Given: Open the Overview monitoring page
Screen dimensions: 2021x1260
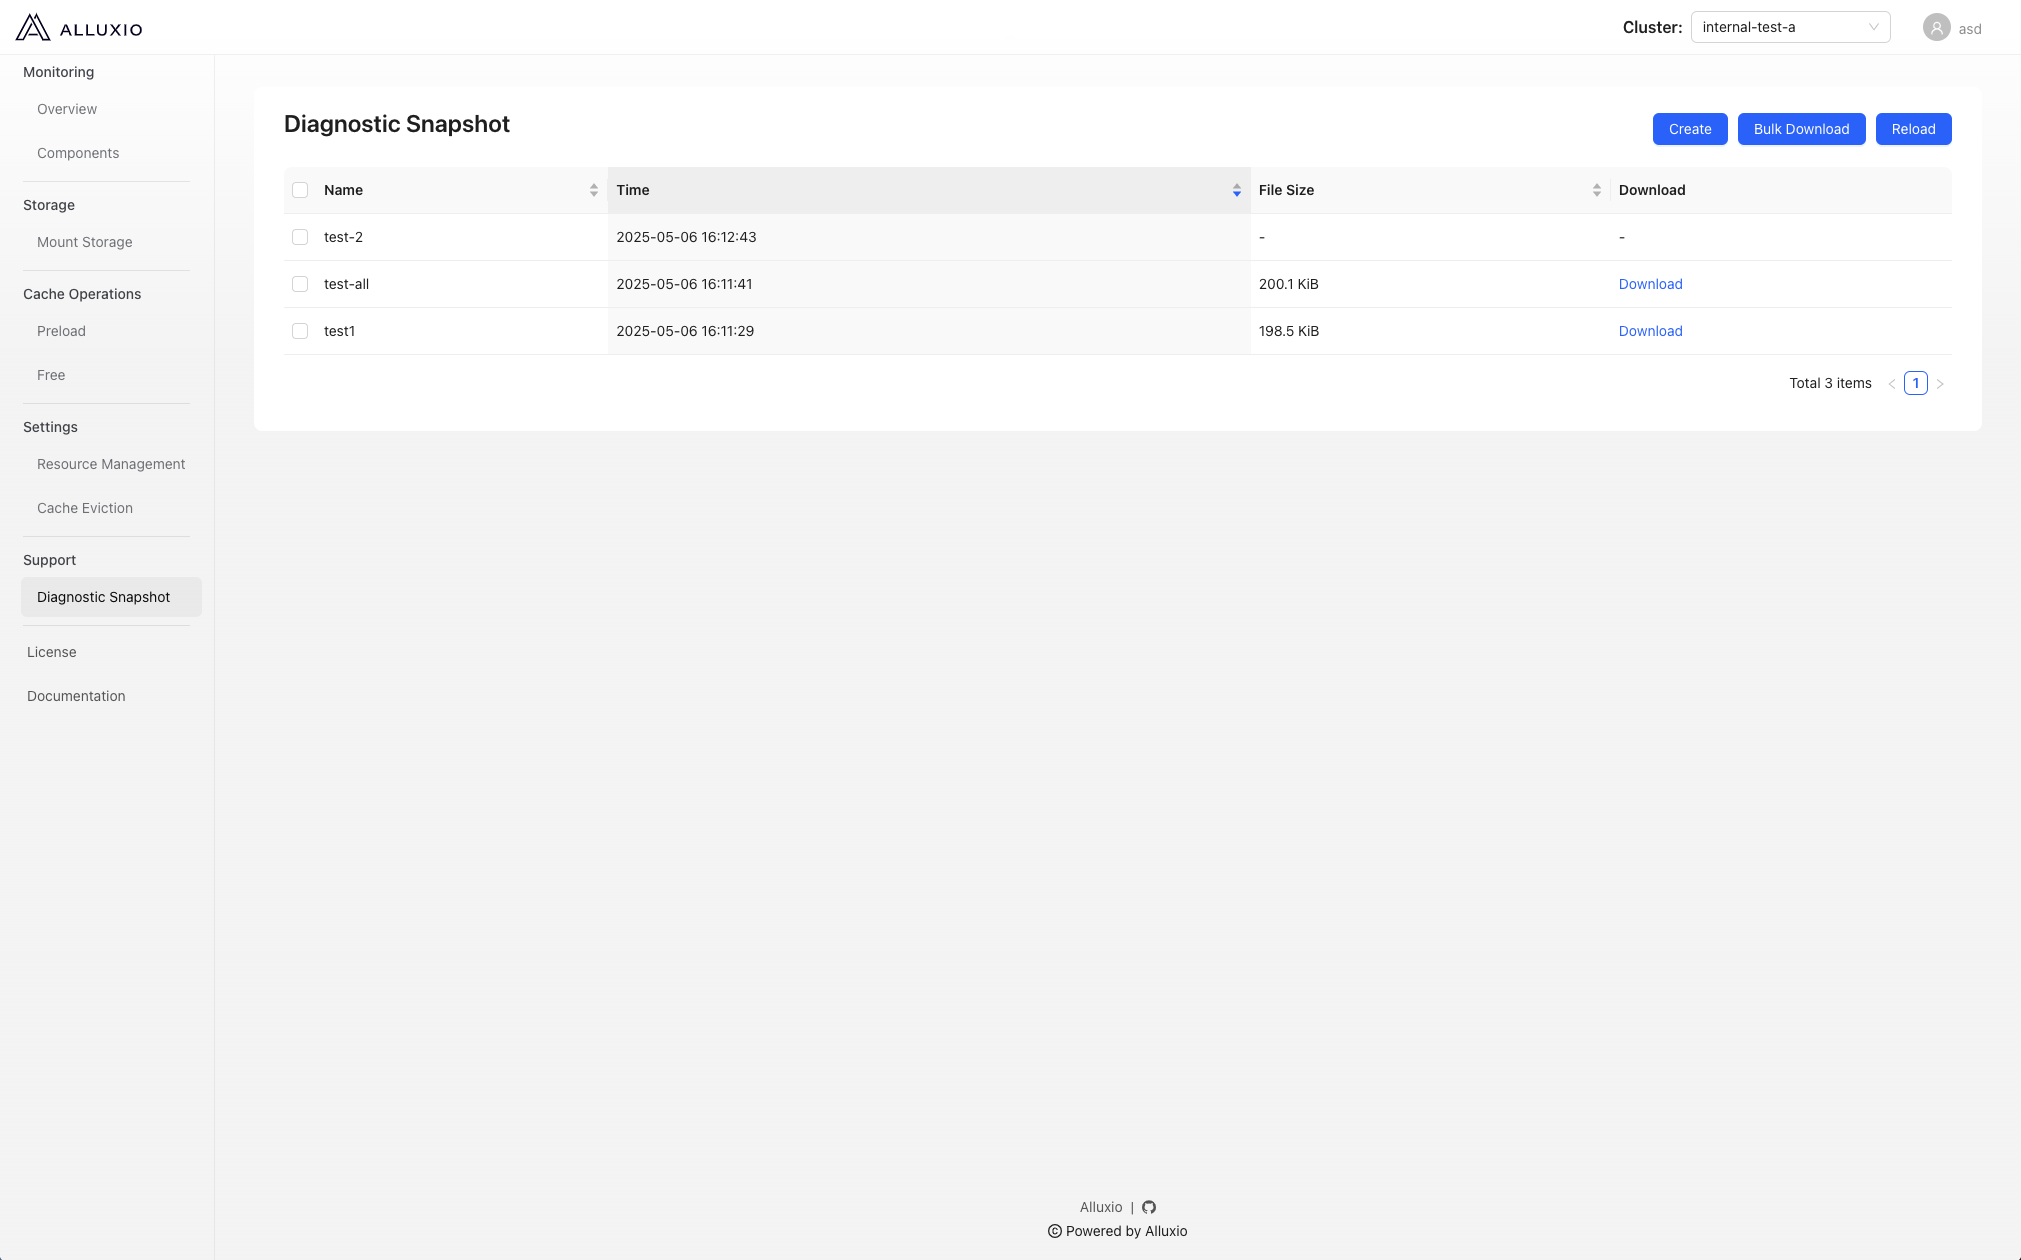Looking at the screenshot, I should 67,109.
